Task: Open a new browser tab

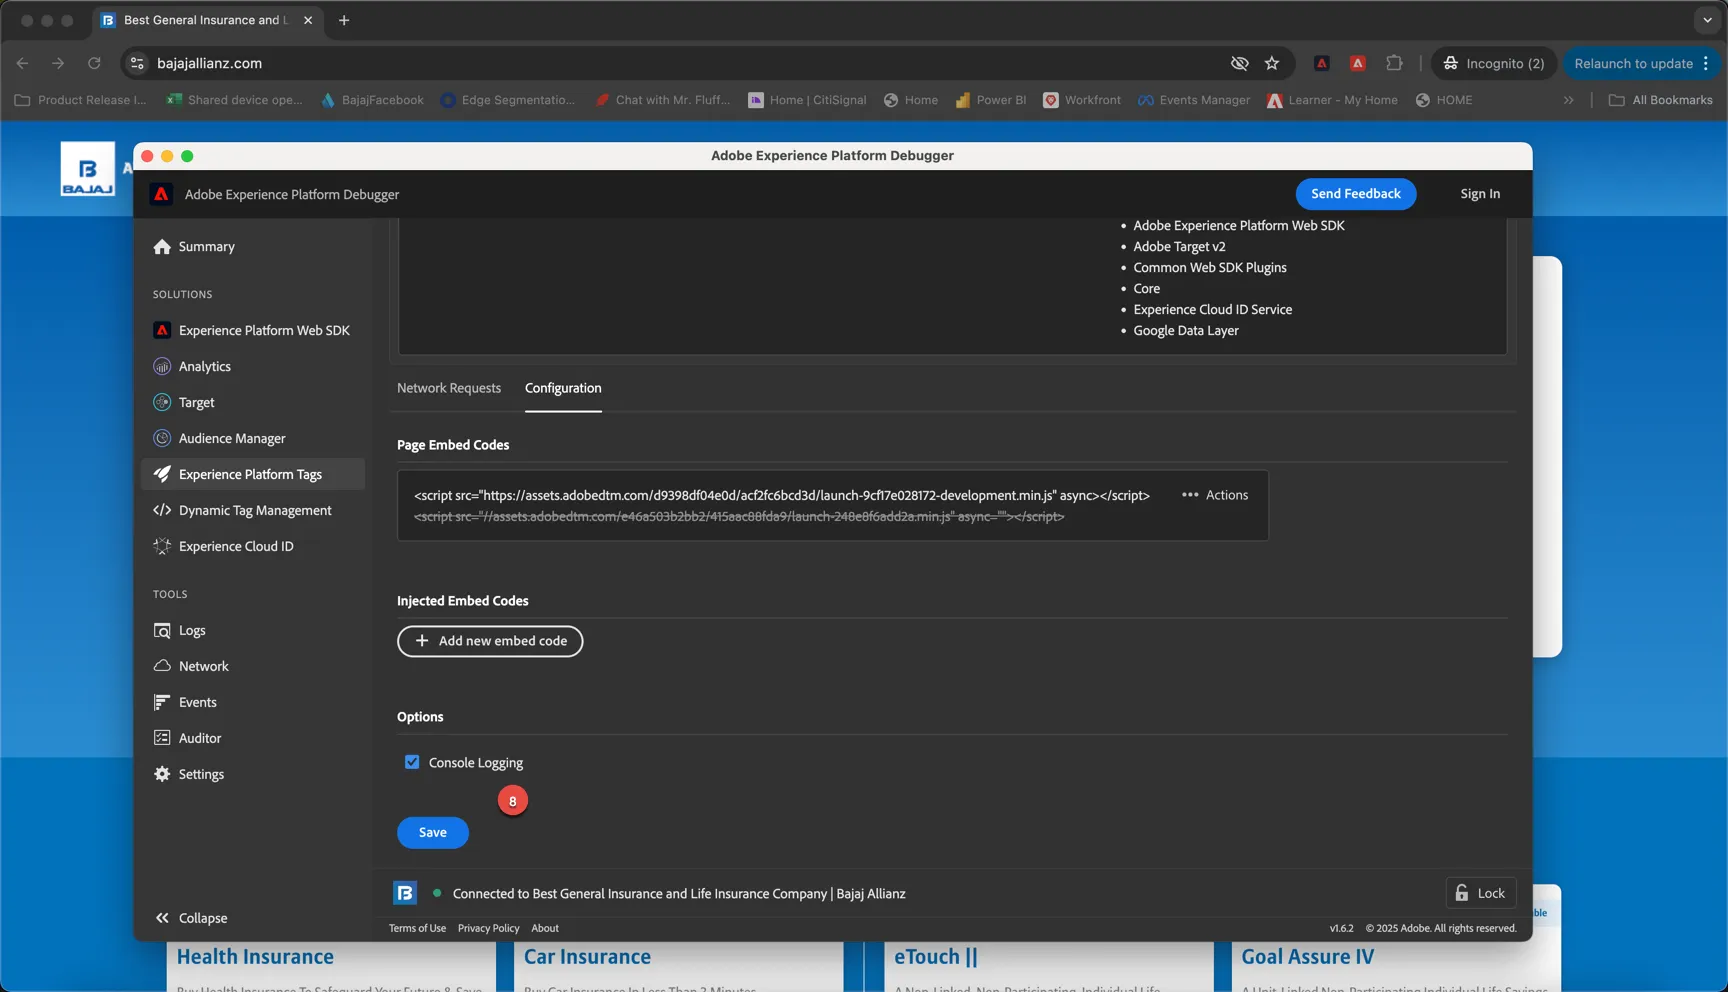Action: coord(344,20)
